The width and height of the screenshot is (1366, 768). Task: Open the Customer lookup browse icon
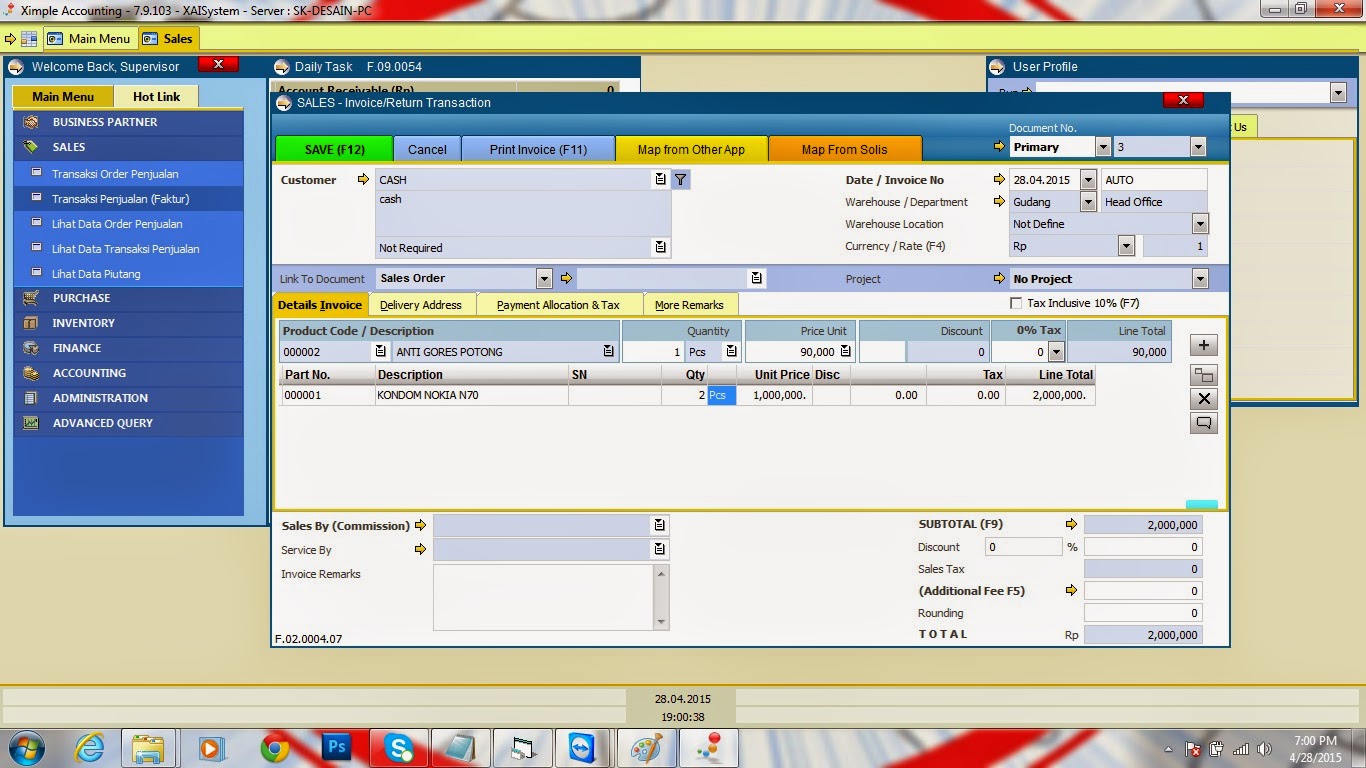(658, 179)
